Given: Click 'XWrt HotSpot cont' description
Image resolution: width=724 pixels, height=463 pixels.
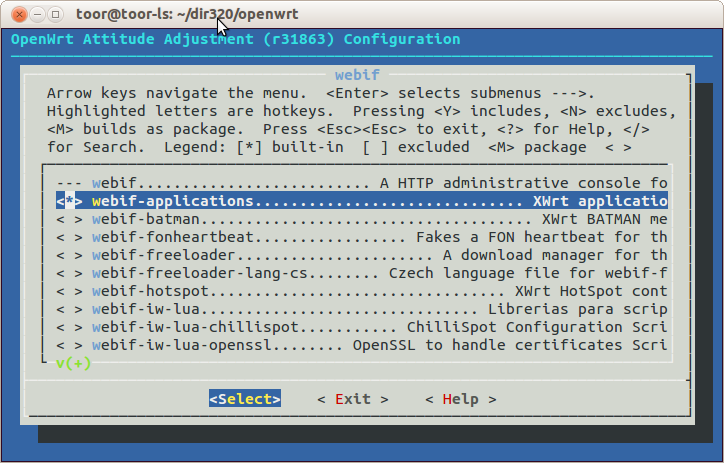Looking at the screenshot, I should 591,291.
